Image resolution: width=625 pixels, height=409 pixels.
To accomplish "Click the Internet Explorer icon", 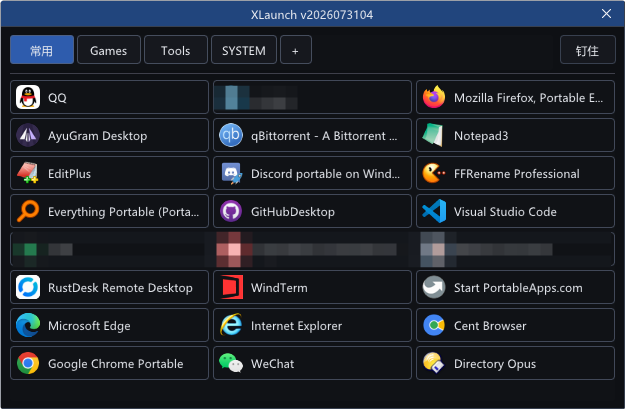I will (231, 325).
